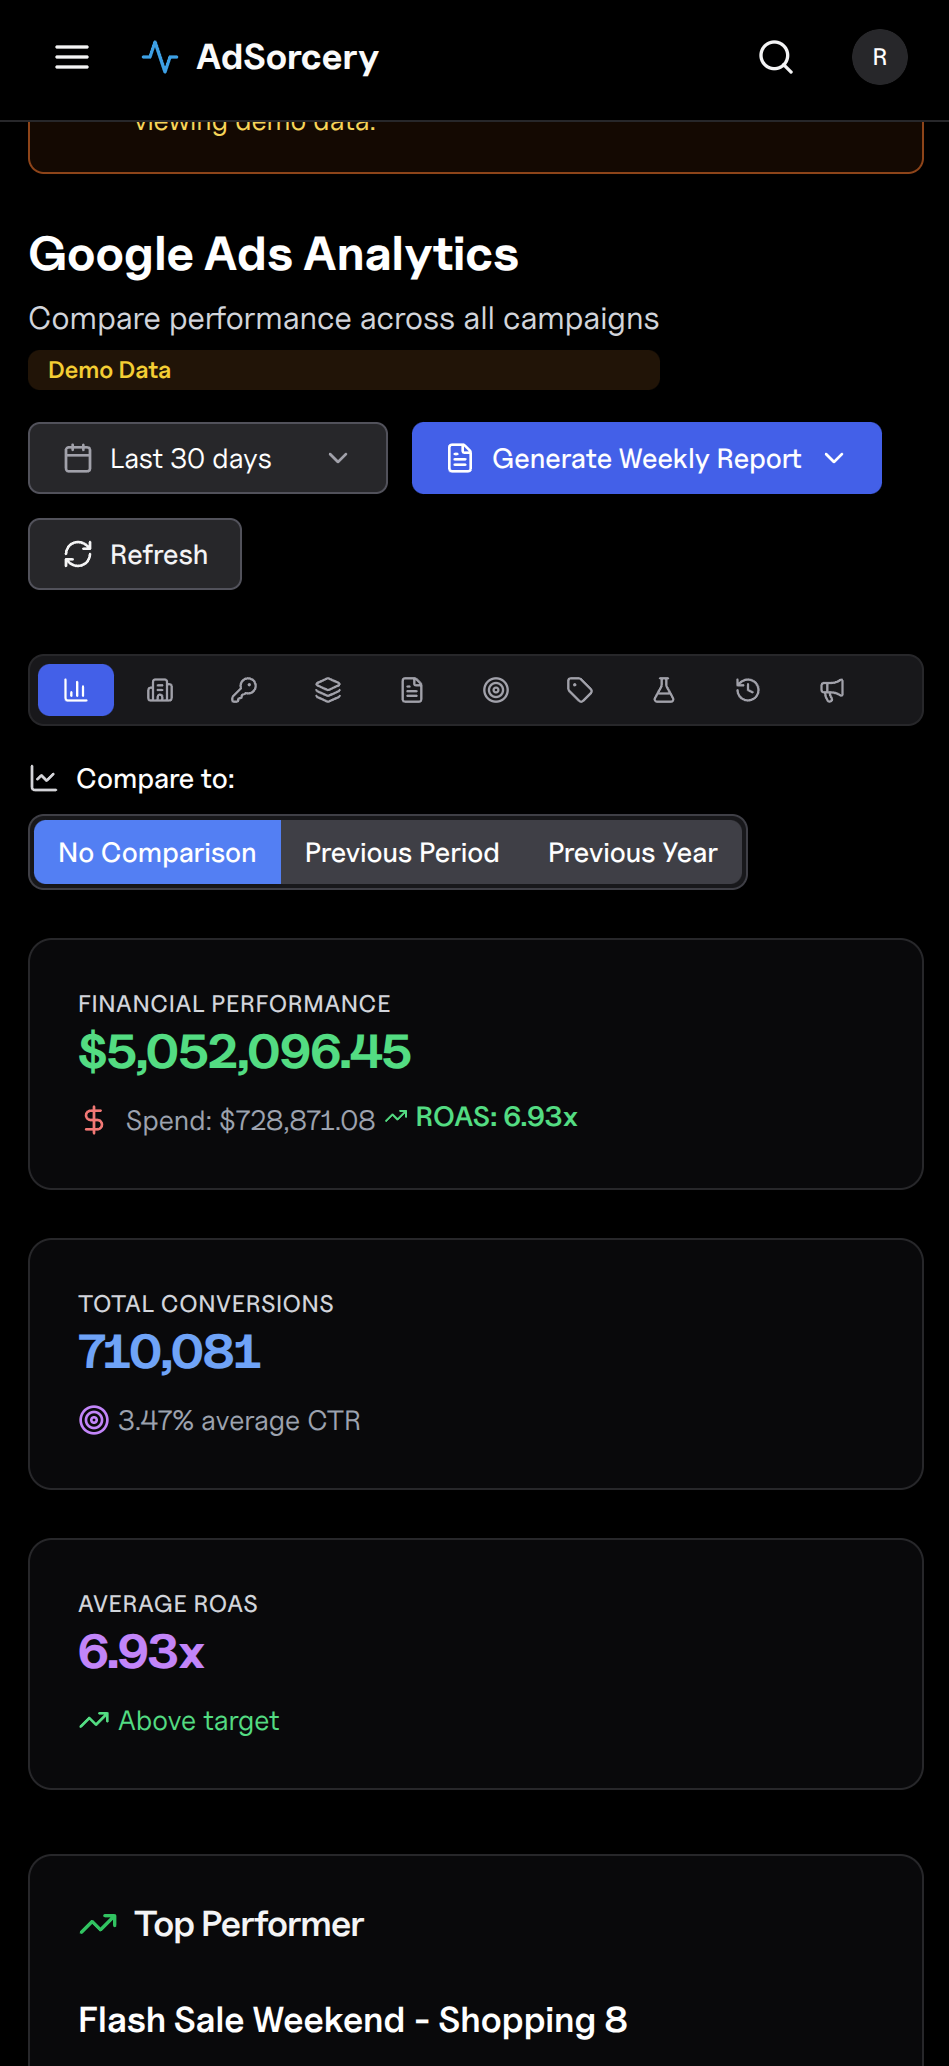Open the history clock tab icon

[748, 690]
